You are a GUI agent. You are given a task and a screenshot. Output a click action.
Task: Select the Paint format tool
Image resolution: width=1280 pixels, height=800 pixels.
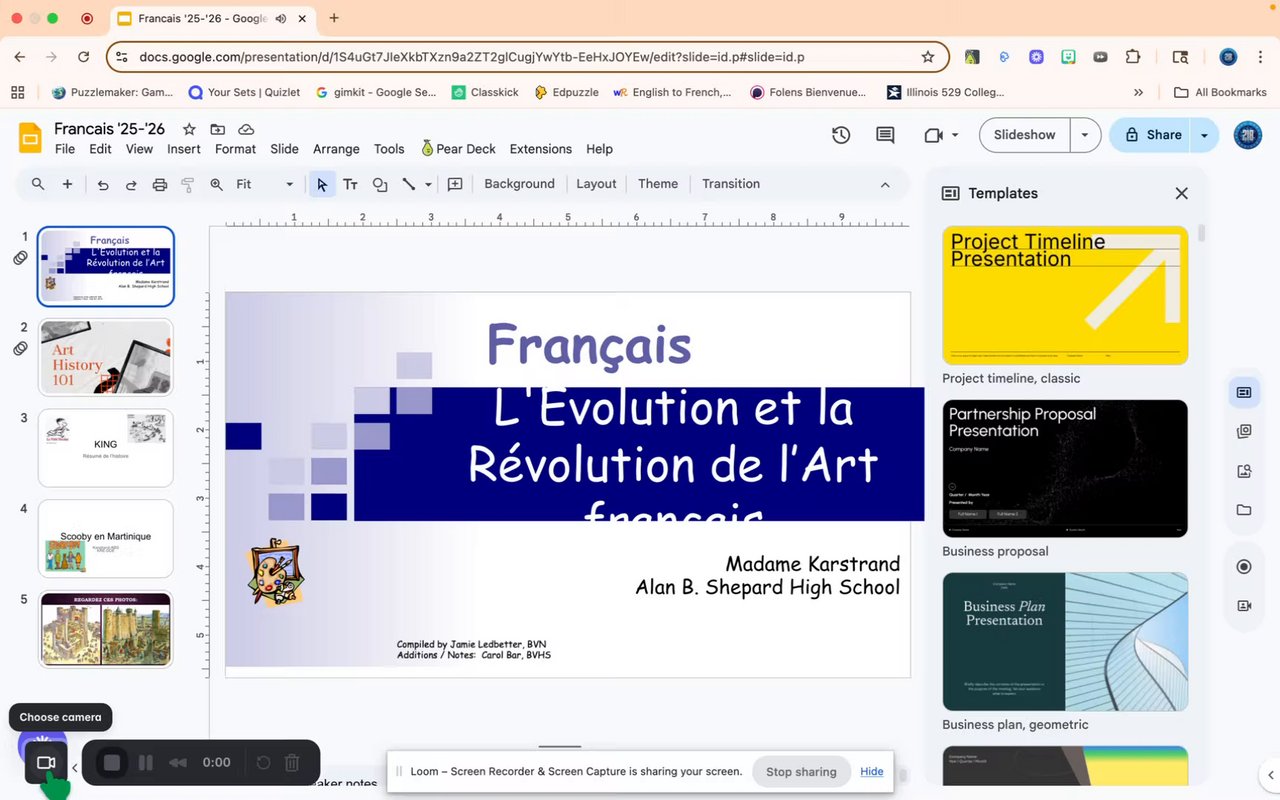pyautogui.click(x=187, y=184)
